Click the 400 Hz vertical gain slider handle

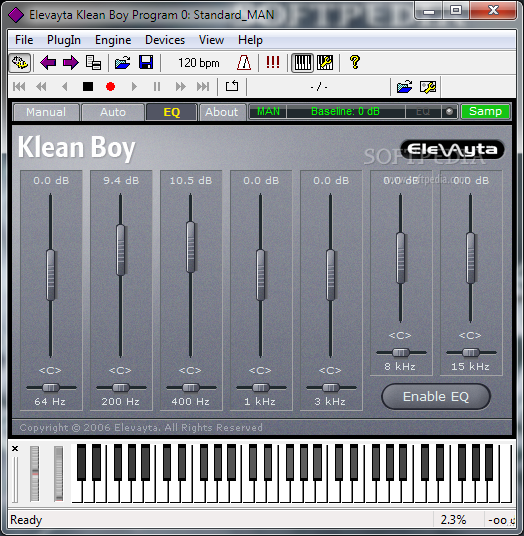191,247
